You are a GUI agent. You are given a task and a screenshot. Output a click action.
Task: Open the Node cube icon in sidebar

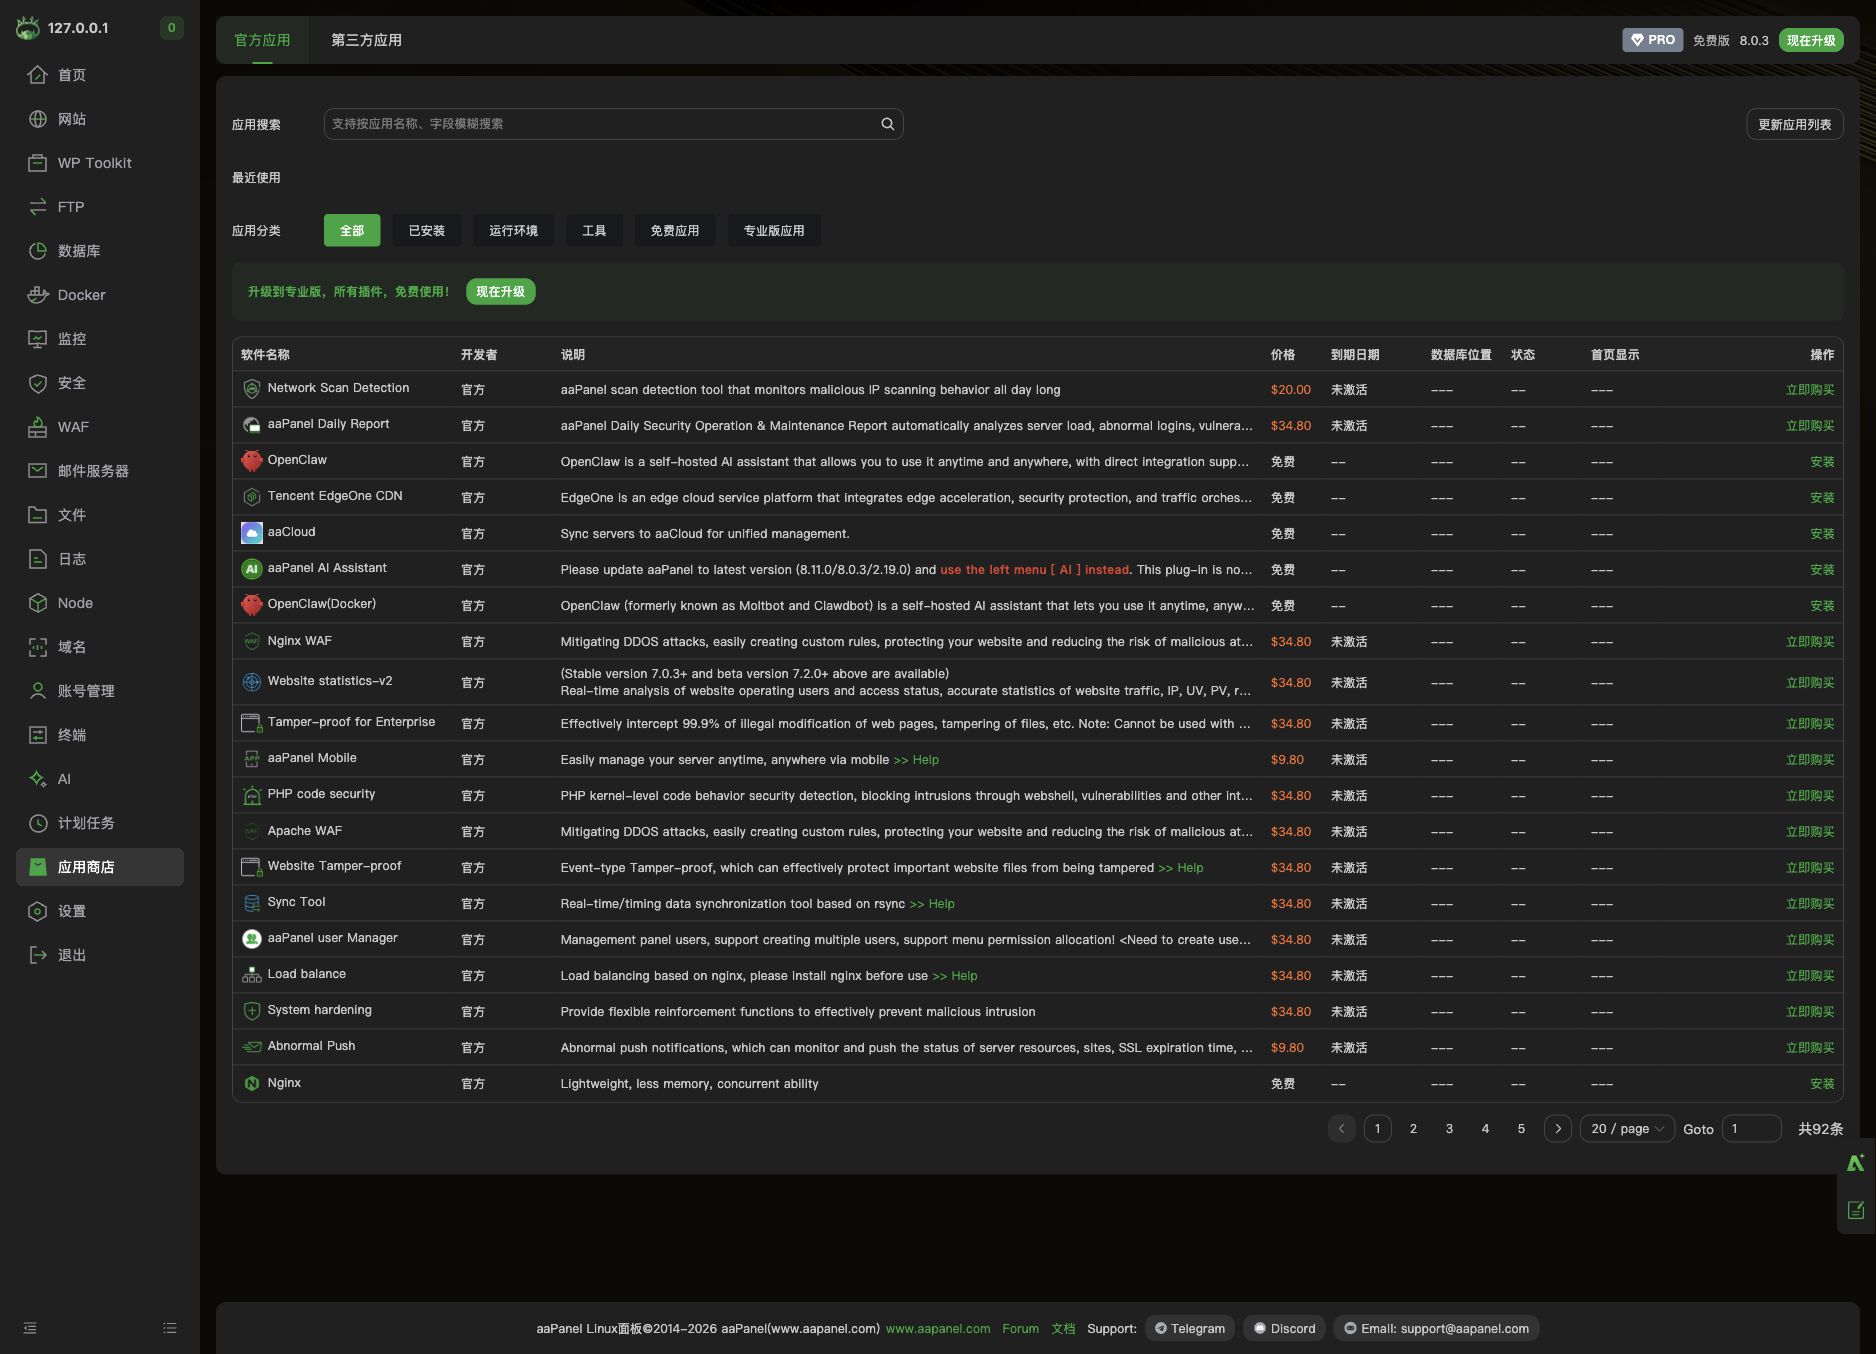pos(38,603)
